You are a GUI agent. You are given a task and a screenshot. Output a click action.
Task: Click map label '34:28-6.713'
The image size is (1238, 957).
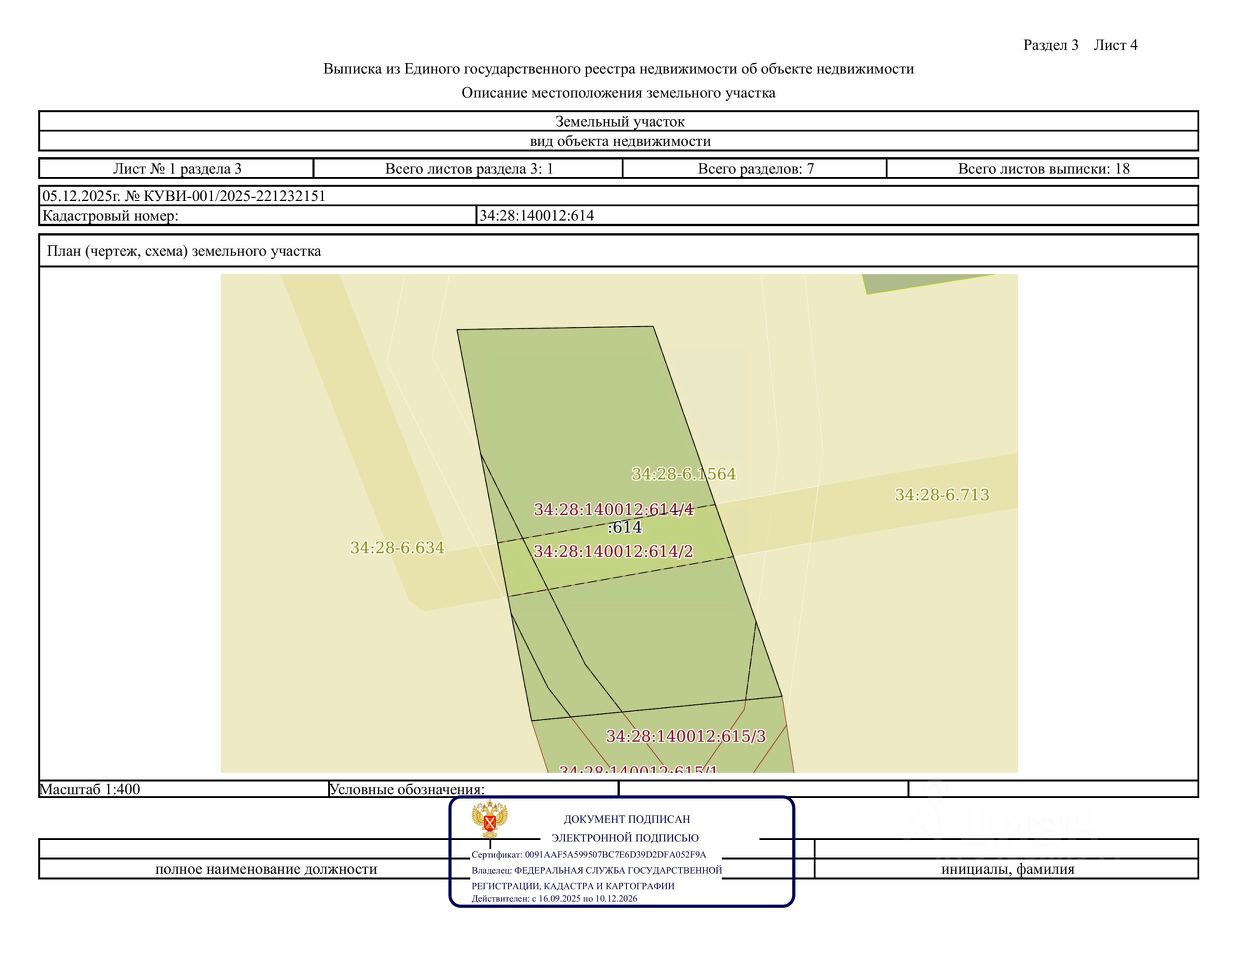pyautogui.click(x=942, y=494)
